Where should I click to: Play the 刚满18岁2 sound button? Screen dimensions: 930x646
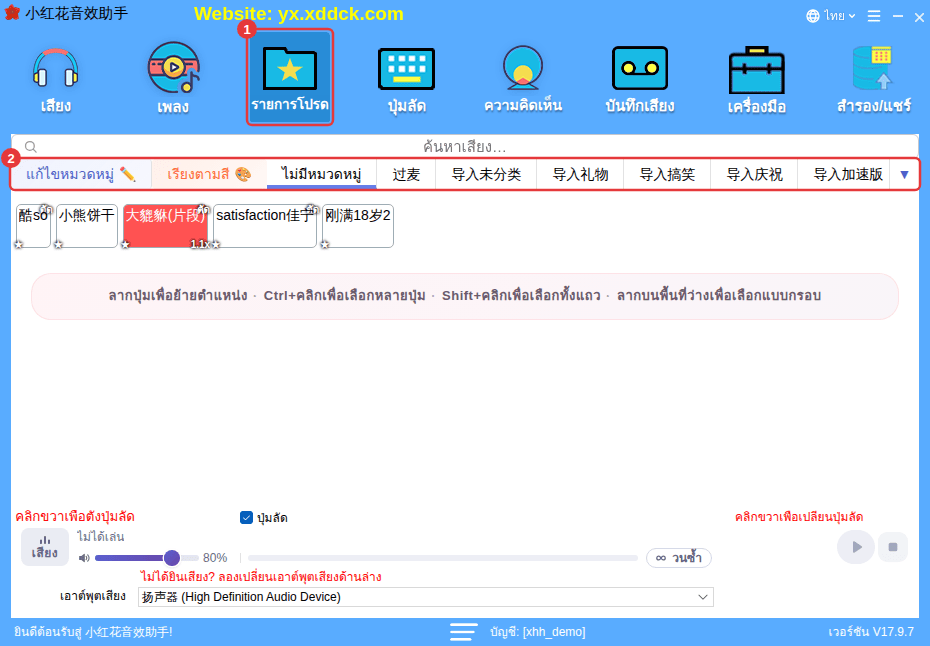tap(358, 225)
